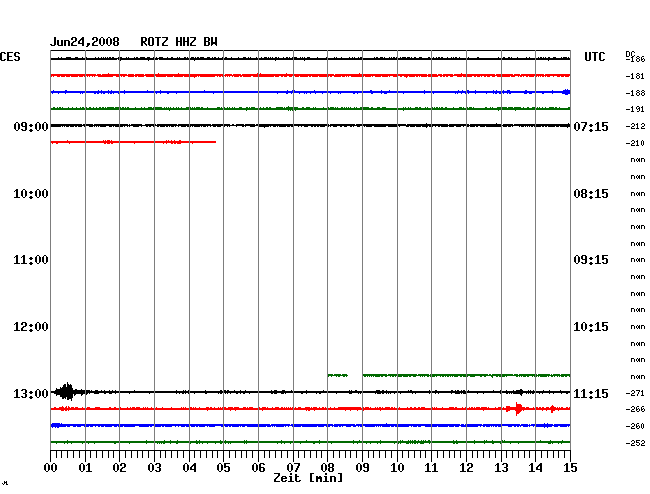
Task: Click the 07:15 UTC time label
Action: pyautogui.click(x=591, y=126)
